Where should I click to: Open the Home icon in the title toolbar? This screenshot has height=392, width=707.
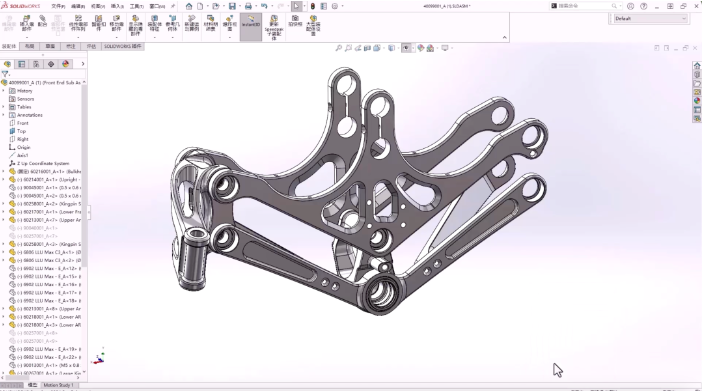tap(189, 6)
